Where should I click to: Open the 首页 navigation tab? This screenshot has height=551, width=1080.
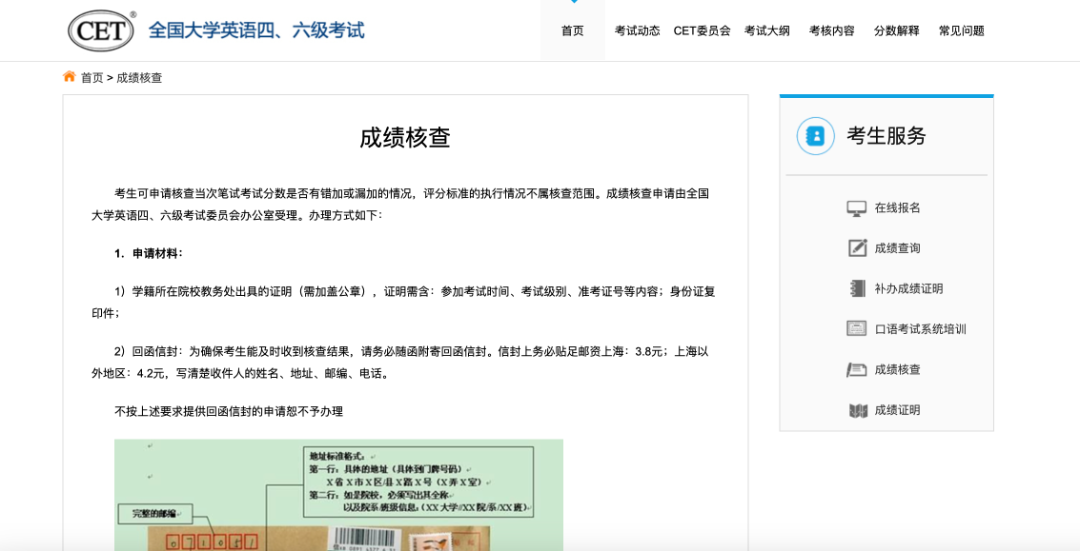click(572, 30)
